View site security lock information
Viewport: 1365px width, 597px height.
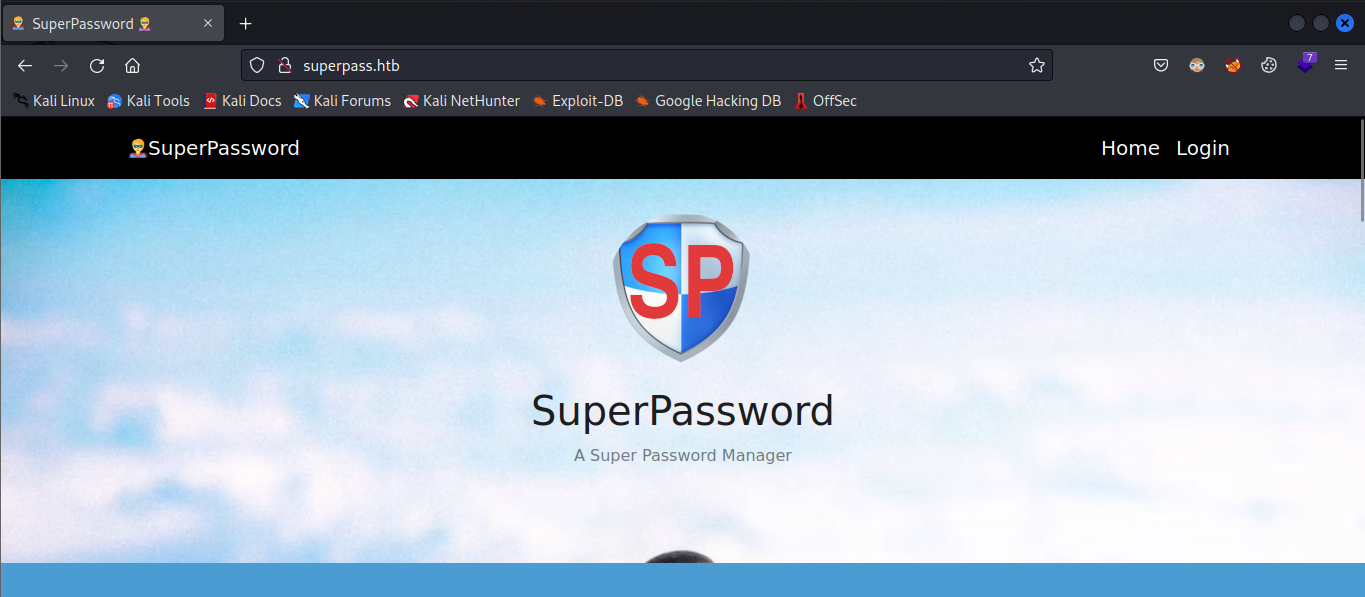pyautogui.click(x=284, y=66)
